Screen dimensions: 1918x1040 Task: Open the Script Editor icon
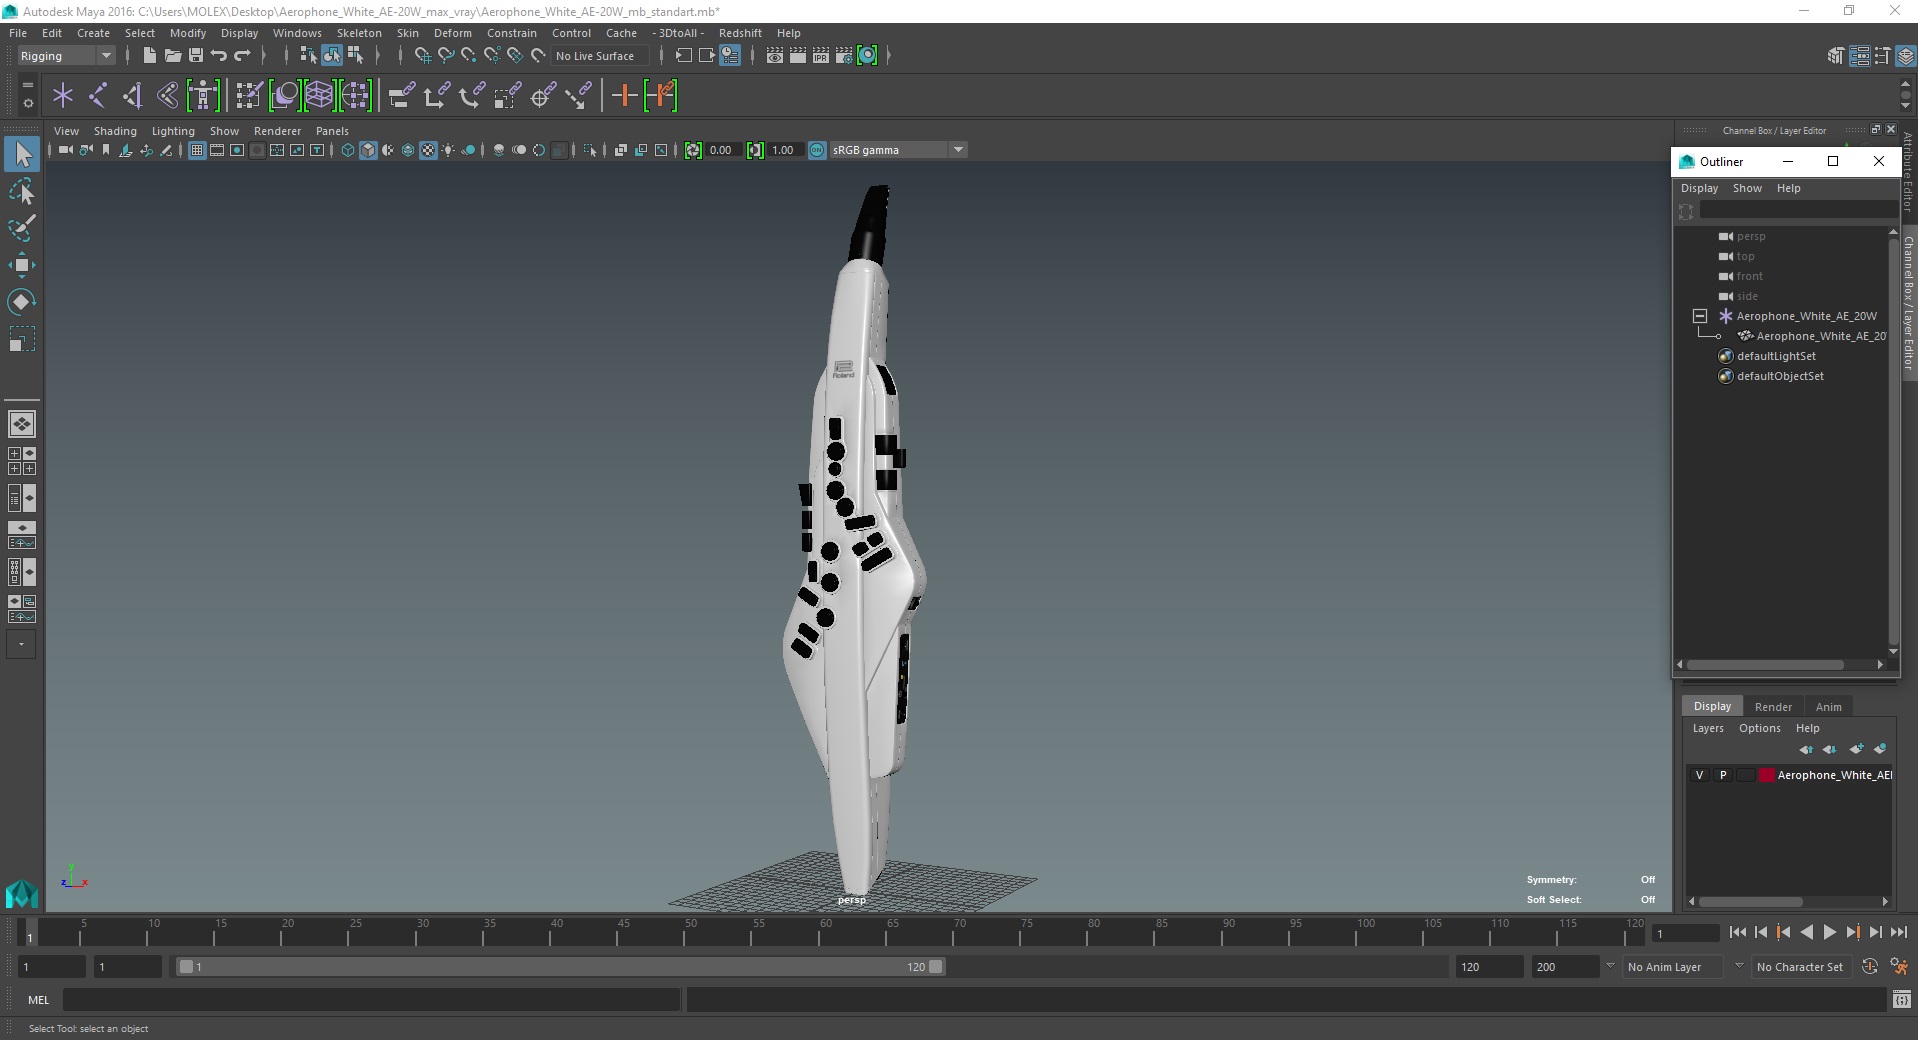[x=1902, y=999]
